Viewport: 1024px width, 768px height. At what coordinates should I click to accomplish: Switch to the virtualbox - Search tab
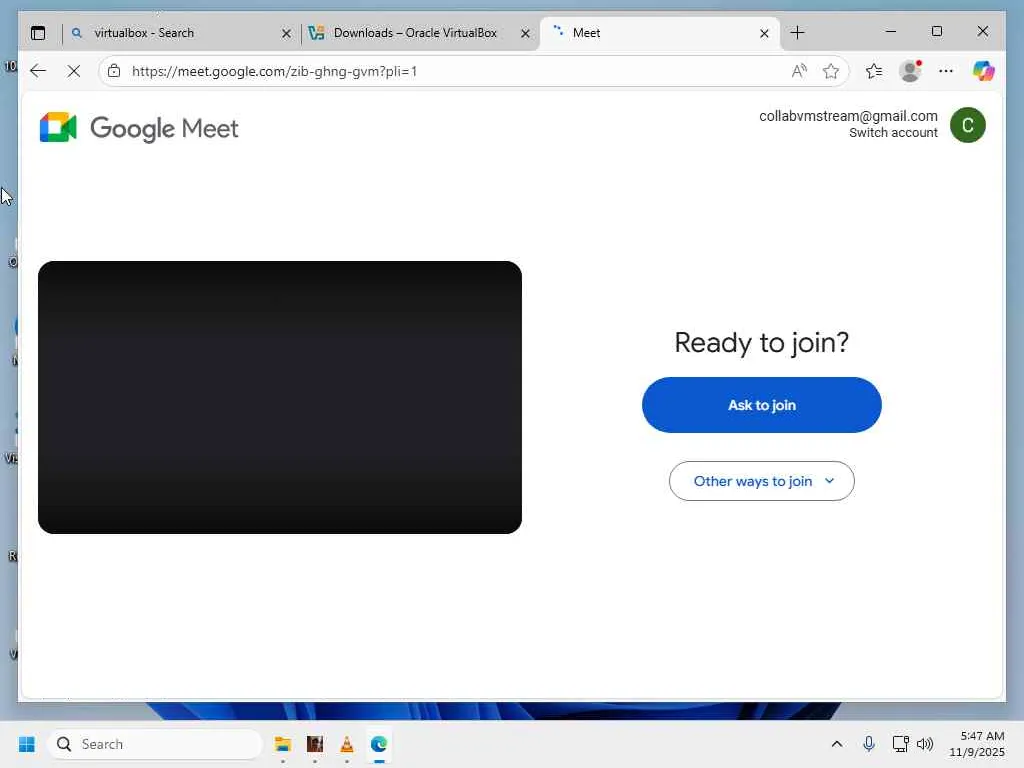coord(182,33)
